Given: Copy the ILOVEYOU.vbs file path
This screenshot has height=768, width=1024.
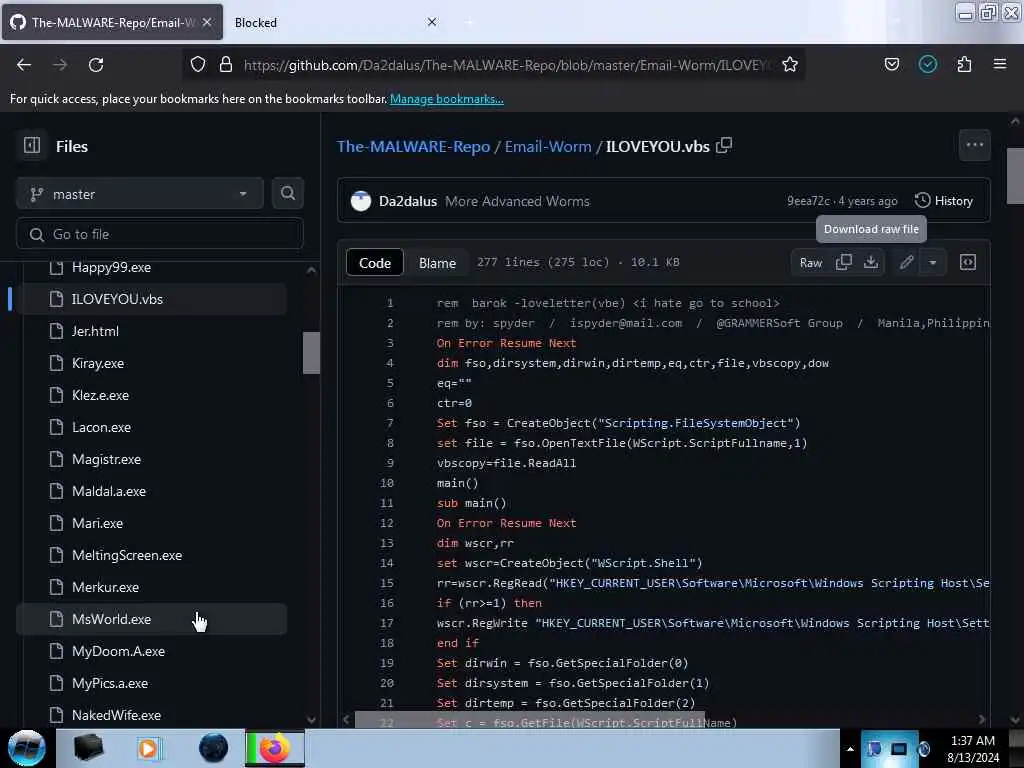Looking at the screenshot, I should point(724,145).
